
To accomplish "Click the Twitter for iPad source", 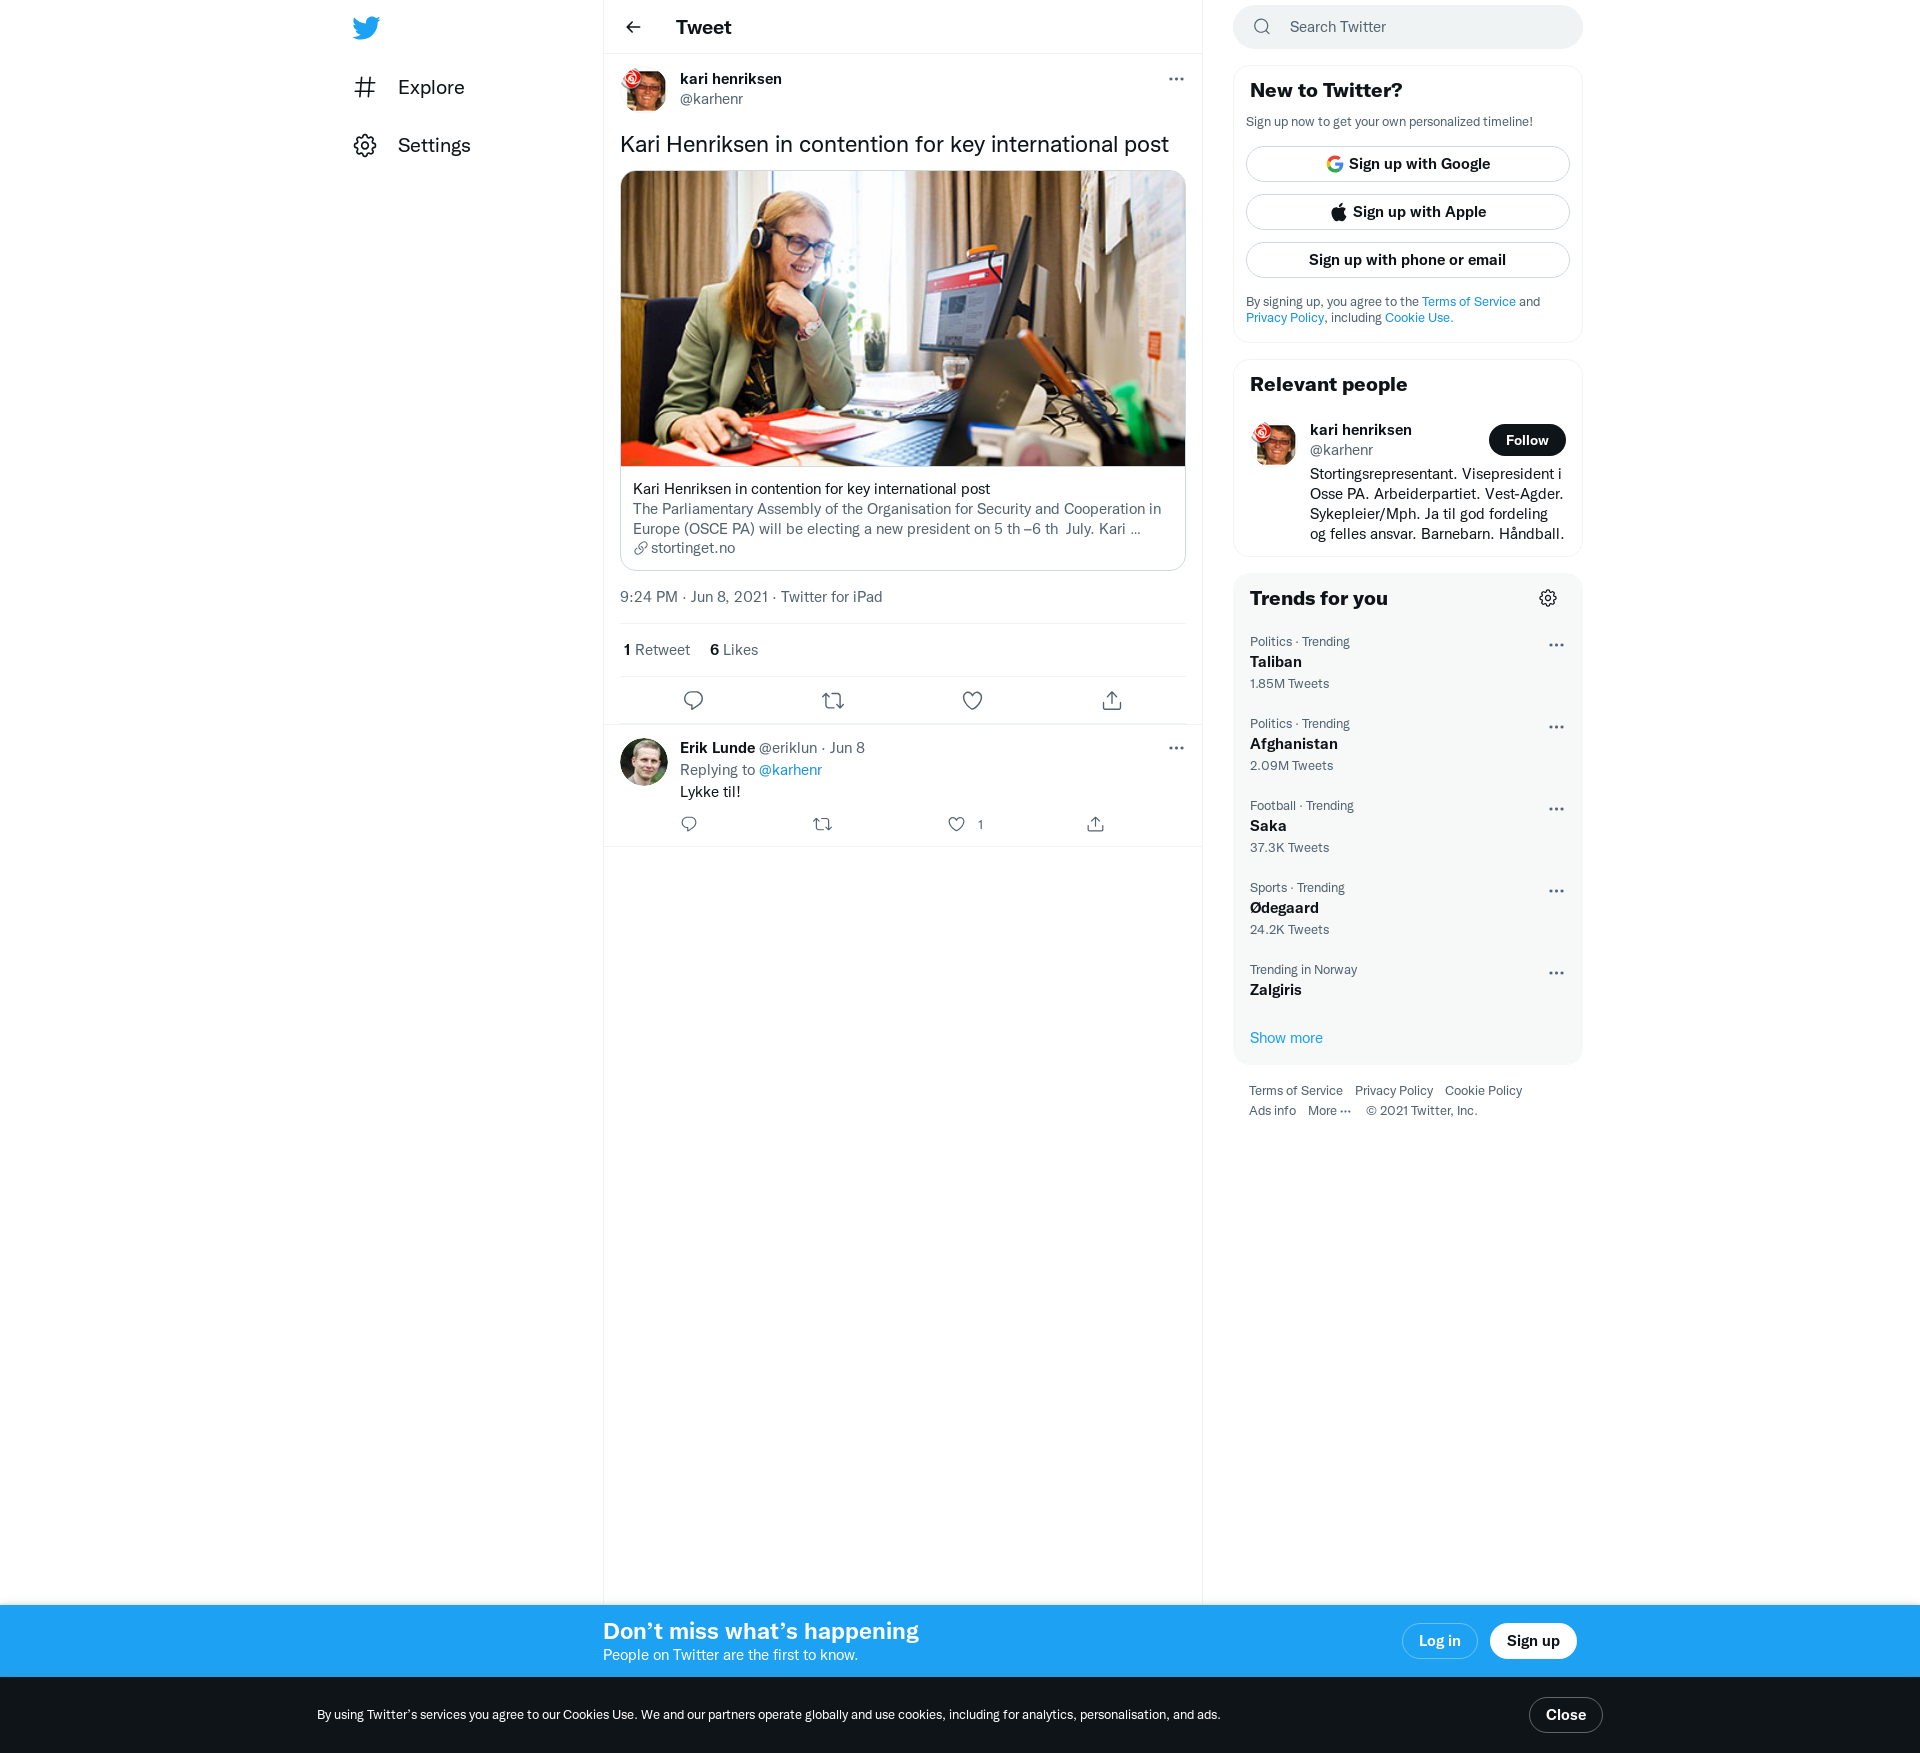I will tap(831, 597).
